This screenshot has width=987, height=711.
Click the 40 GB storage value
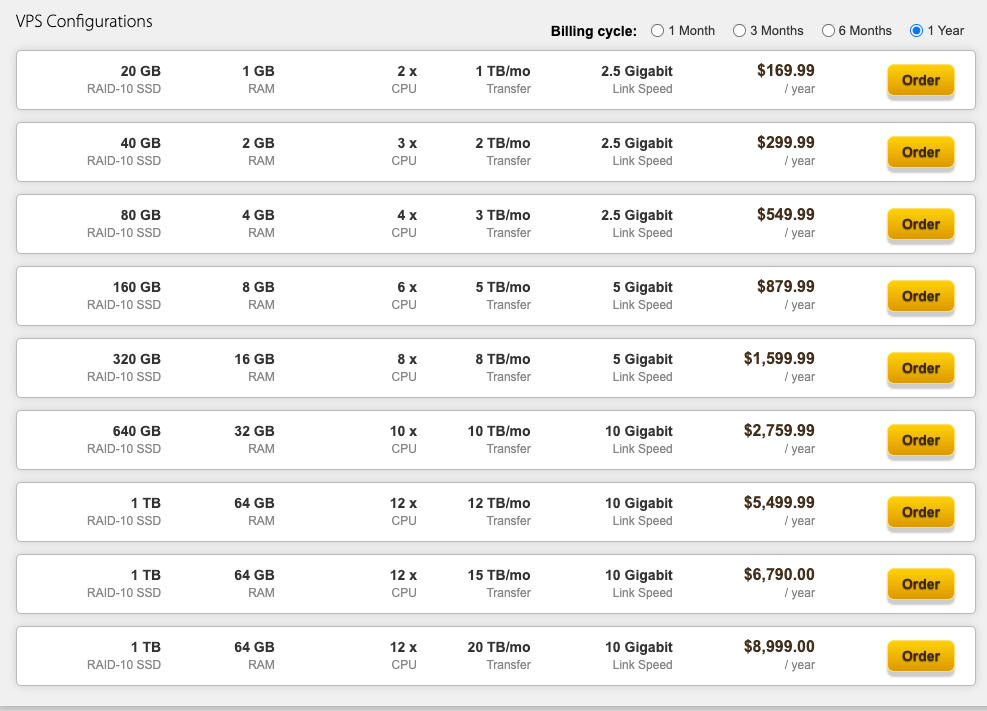140,143
